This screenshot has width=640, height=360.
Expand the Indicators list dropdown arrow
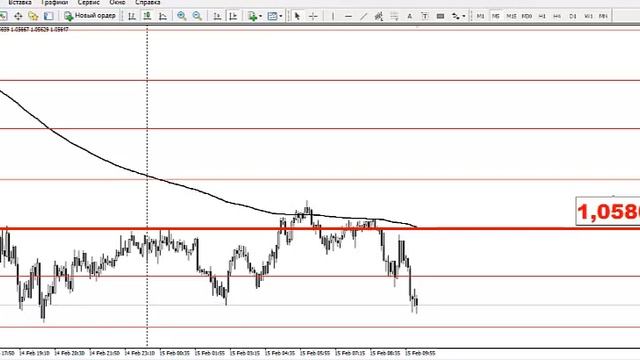[x=260, y=16]
